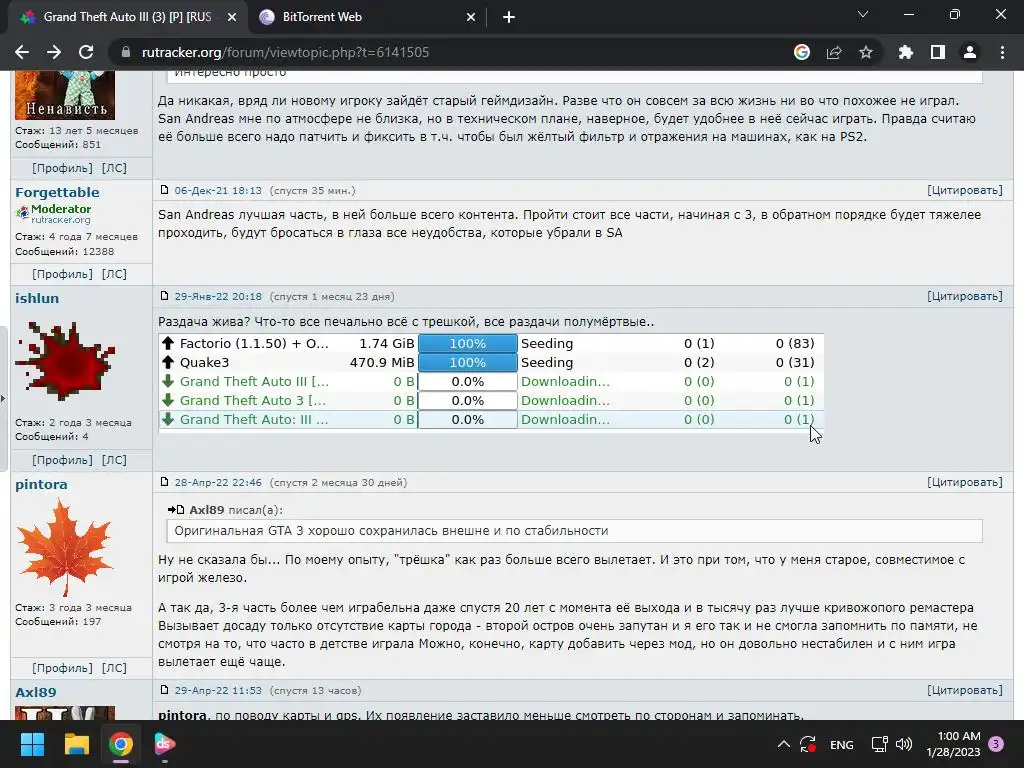Open the Extensions puzzle icon
Image resolution: width=1024 pixels, height=768 pixels.
coord(906,52)
